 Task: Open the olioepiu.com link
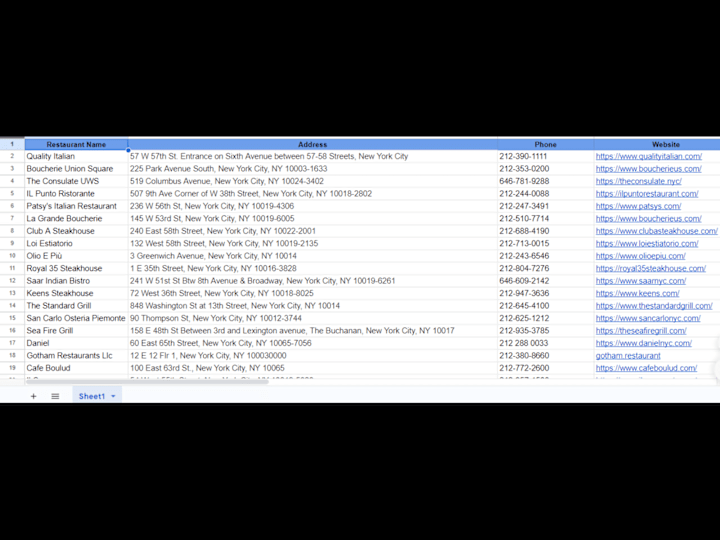641,255
